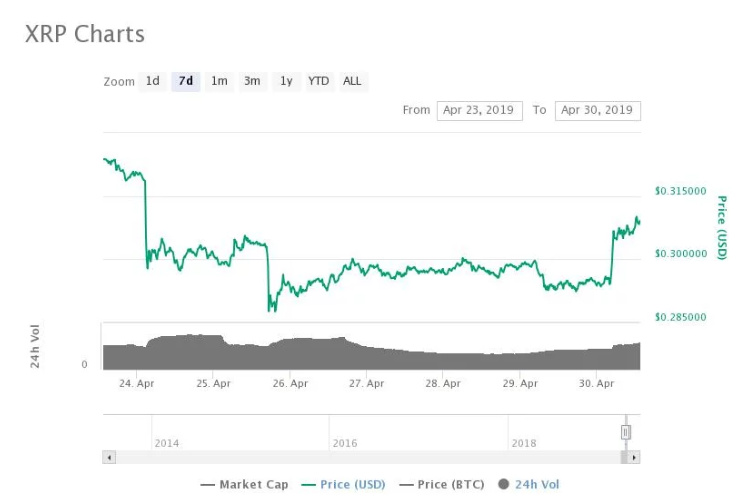The image size is (733, 499).
Task: Click the XRP Charts heading
Action: pyautogui.click(x=85, y=34)
